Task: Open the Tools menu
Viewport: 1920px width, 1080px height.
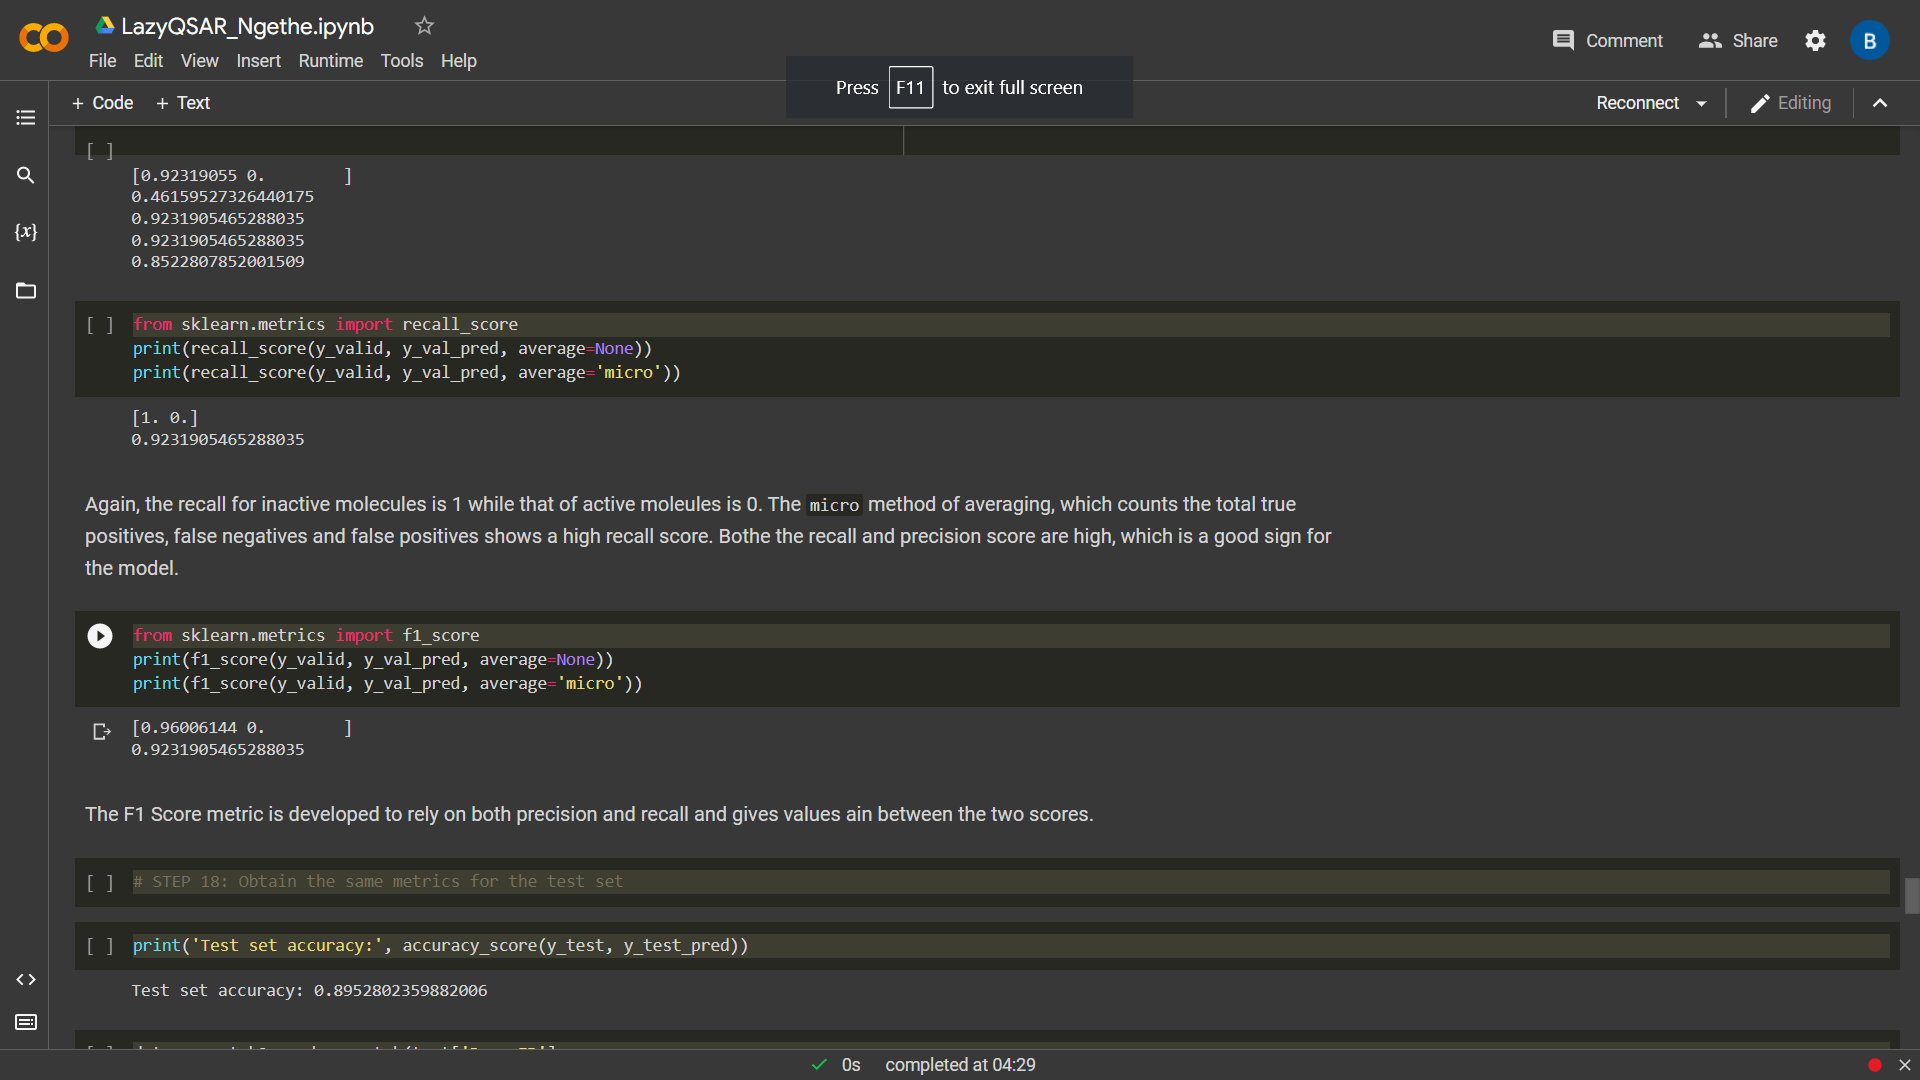Action: (401, 61)
